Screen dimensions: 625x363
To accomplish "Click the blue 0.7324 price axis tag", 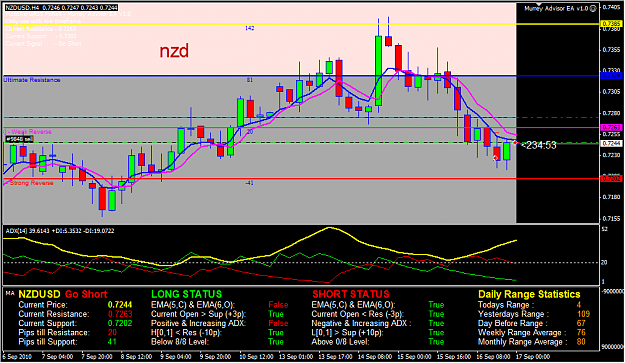I will 611,76.
